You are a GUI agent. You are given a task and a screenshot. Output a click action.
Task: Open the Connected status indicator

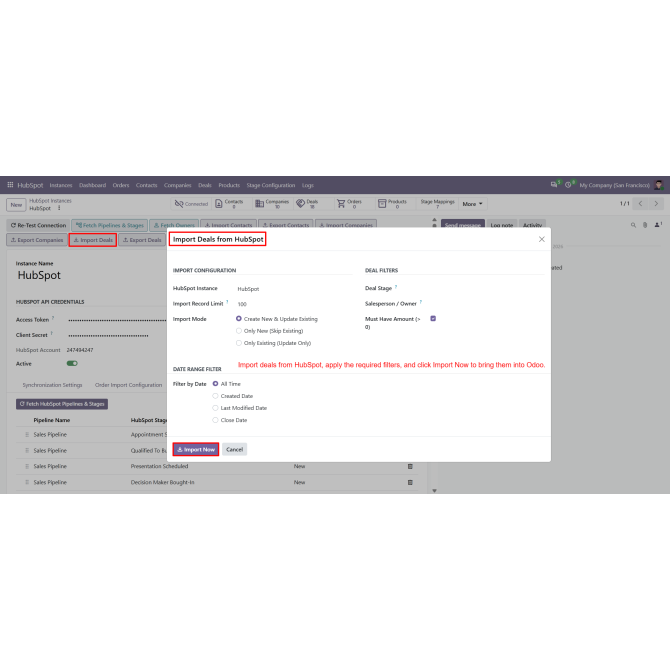click(x=191, y=204)
